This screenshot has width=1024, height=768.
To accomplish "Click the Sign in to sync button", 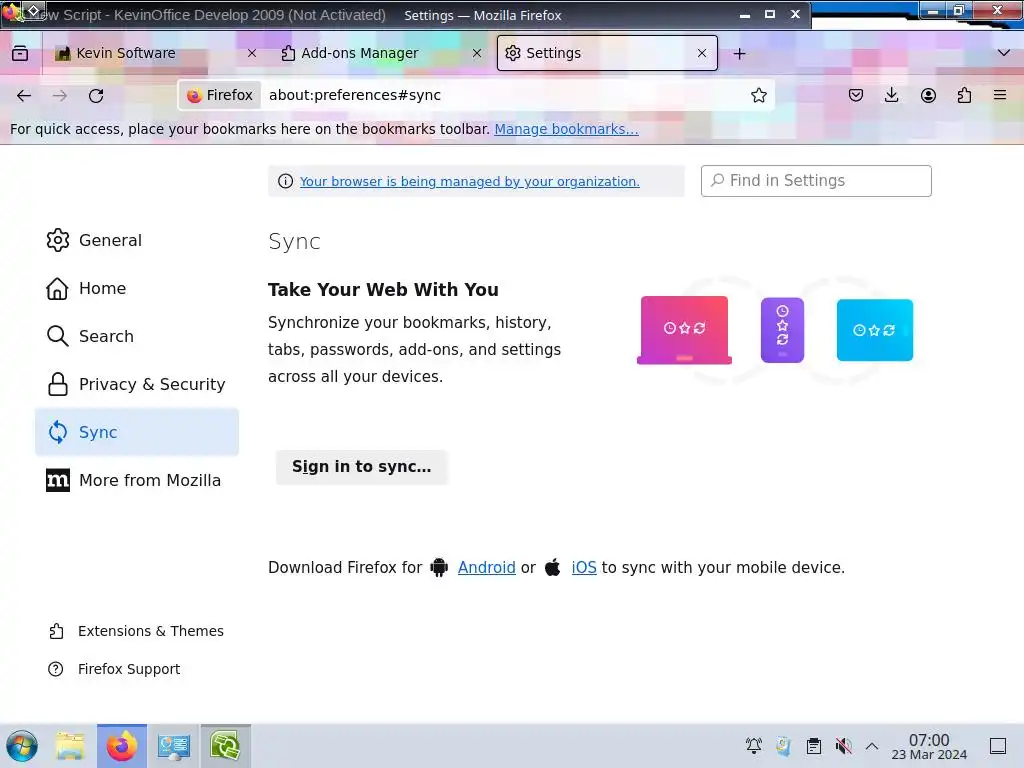I will [361, 467].
